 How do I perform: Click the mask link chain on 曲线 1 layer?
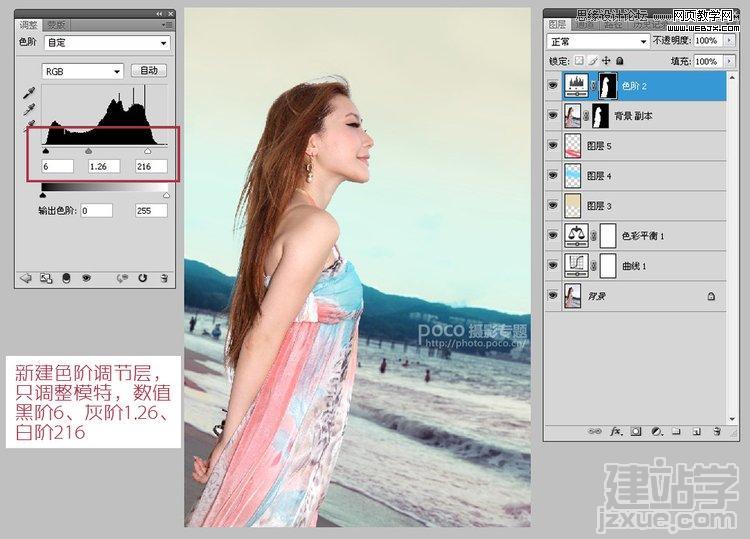click(594, 266)
